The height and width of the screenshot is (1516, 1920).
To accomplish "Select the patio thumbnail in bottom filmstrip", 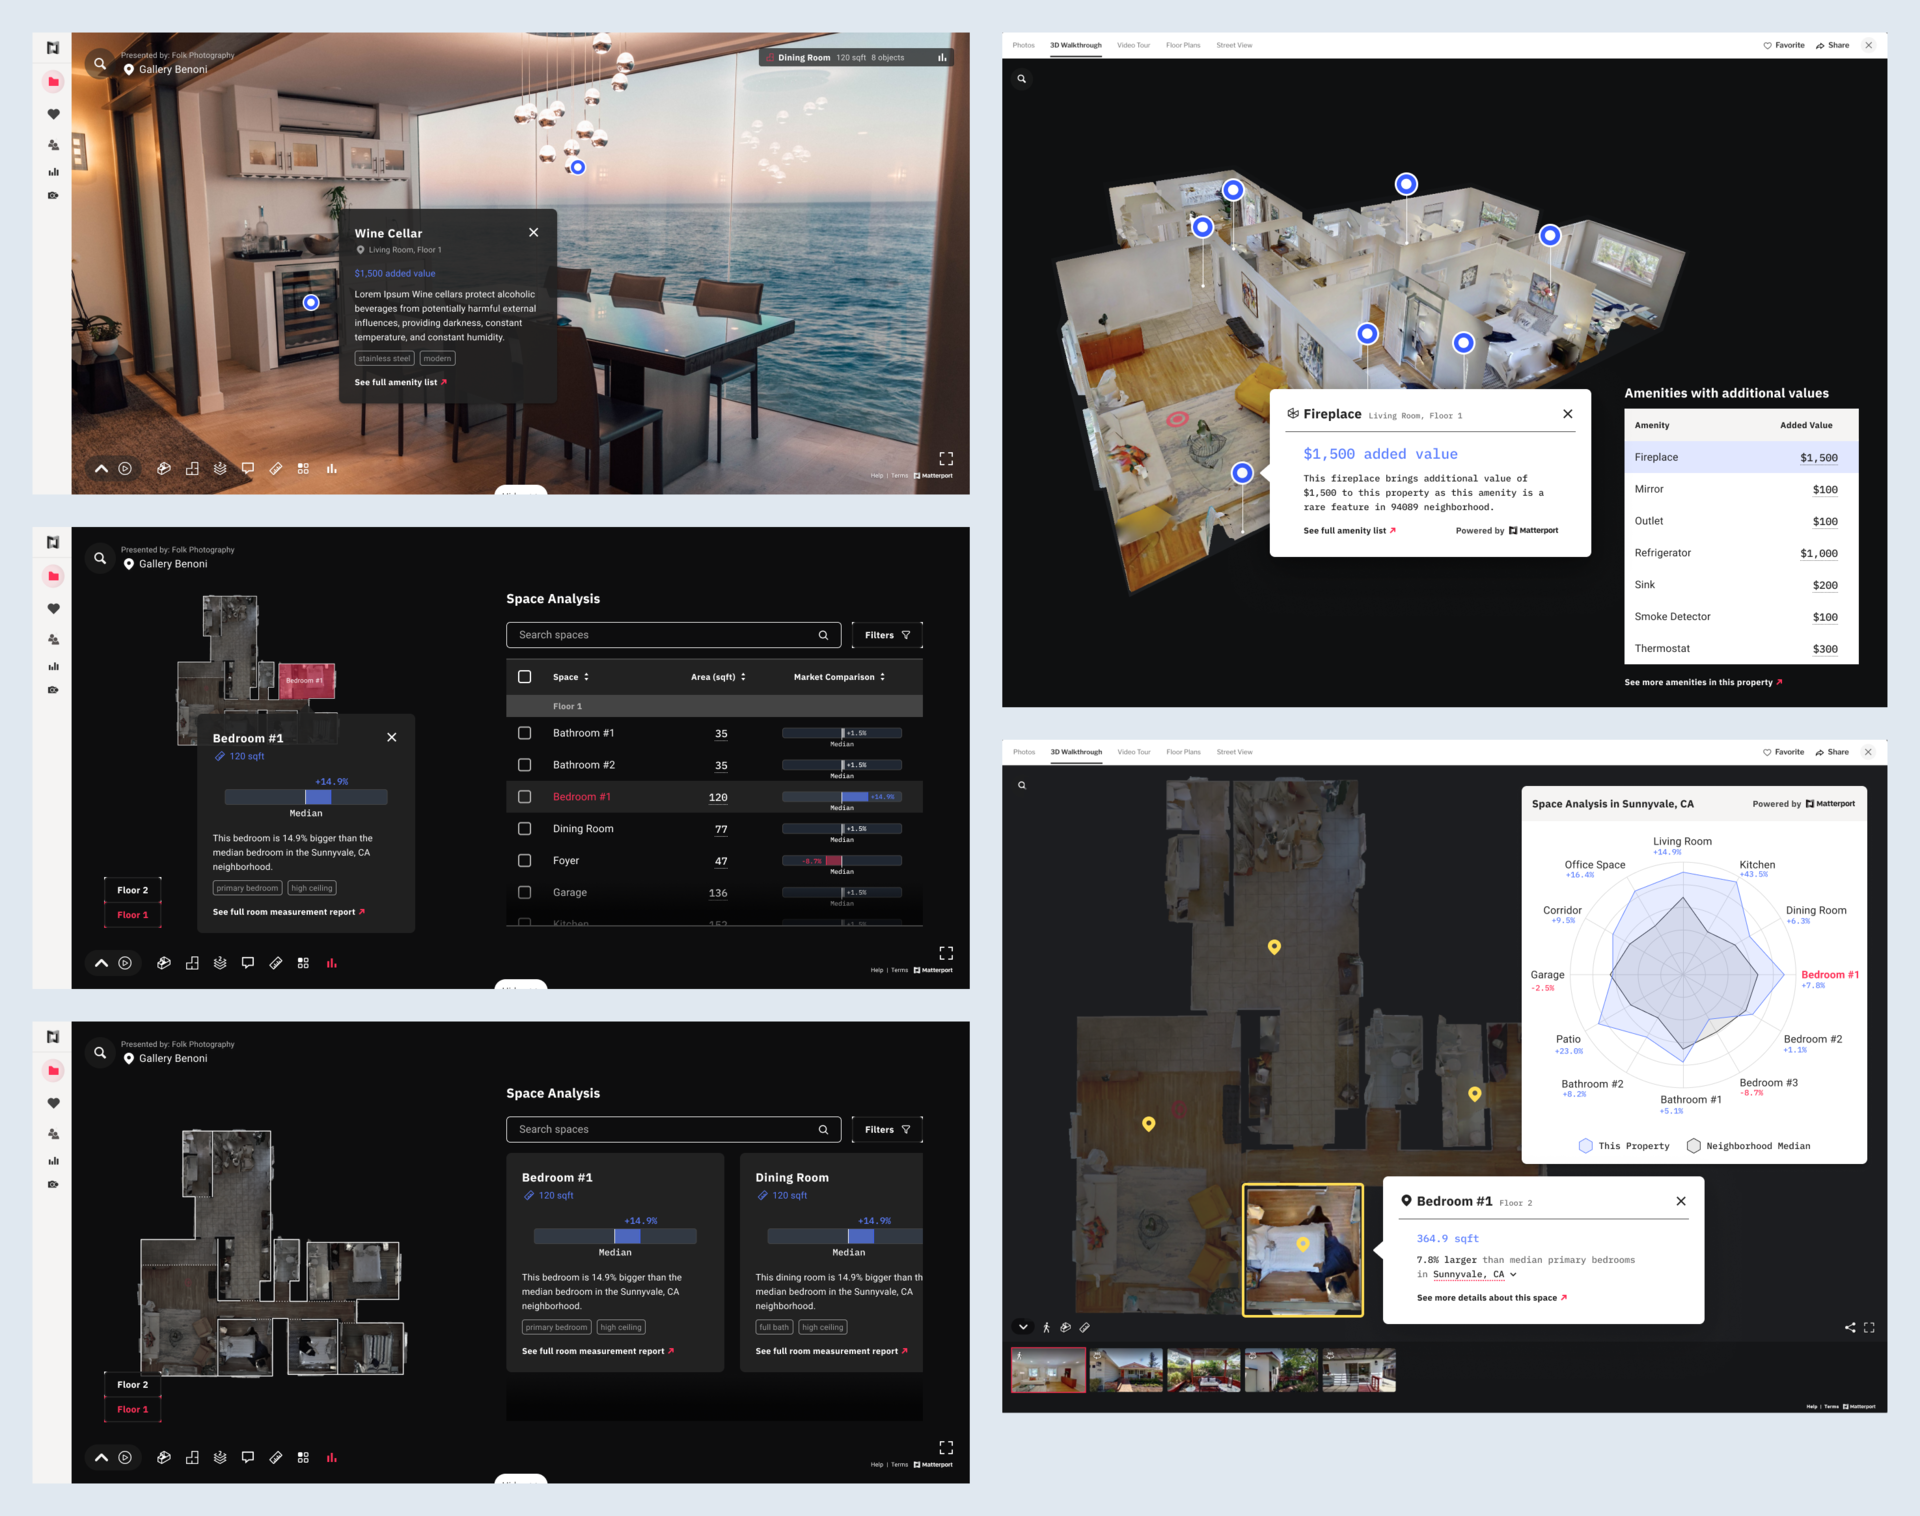I will tap(1204, 1370).
